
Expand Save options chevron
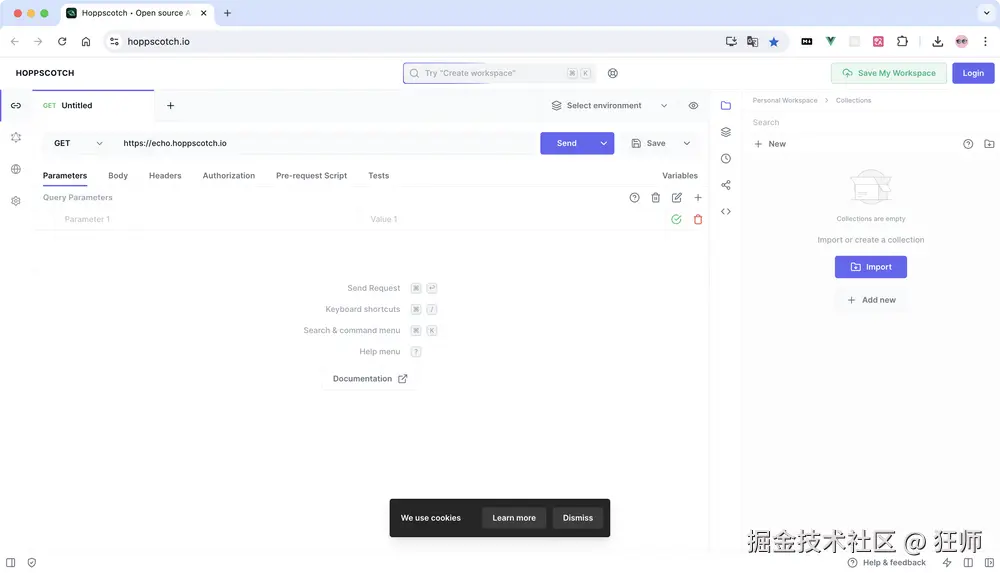click(x=687, y=144)
